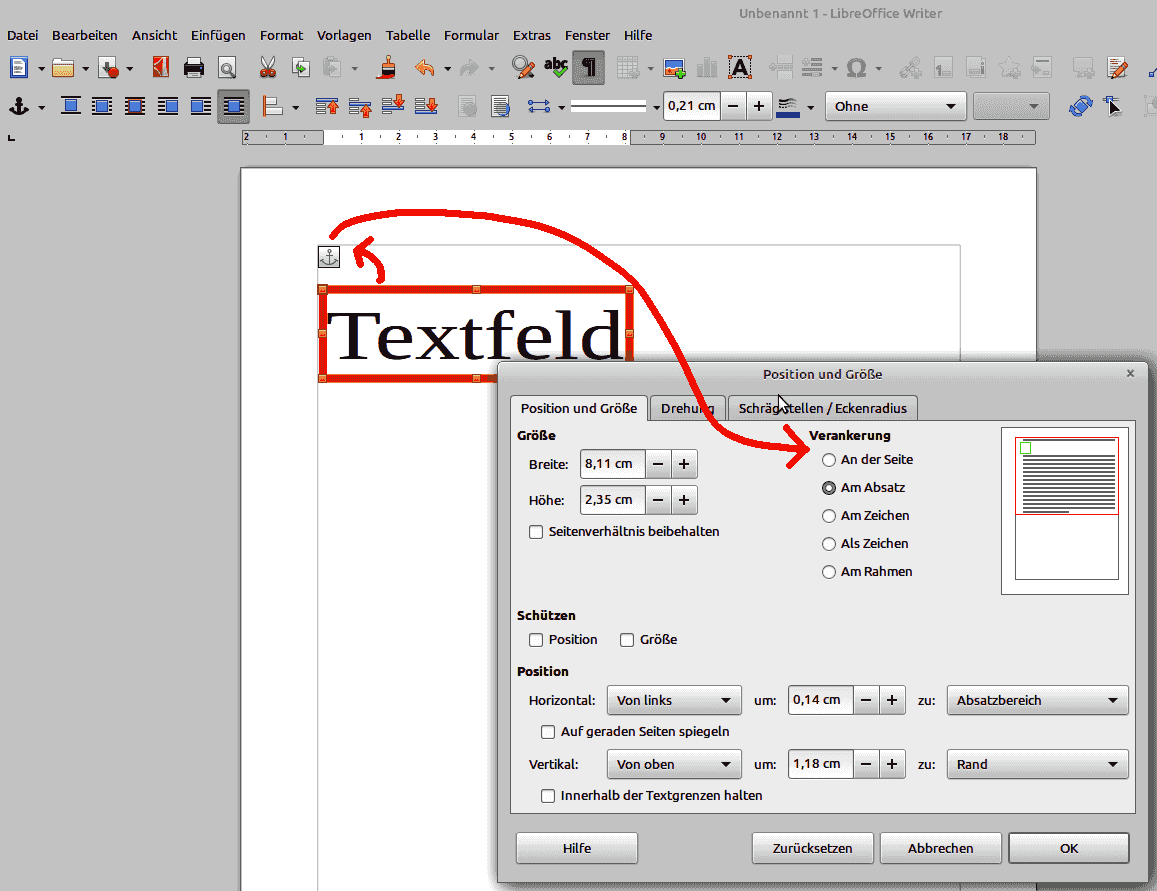1157x891 pixels.
Task: Open the Ohne line style combo box
Action: (x=894, y=105)
